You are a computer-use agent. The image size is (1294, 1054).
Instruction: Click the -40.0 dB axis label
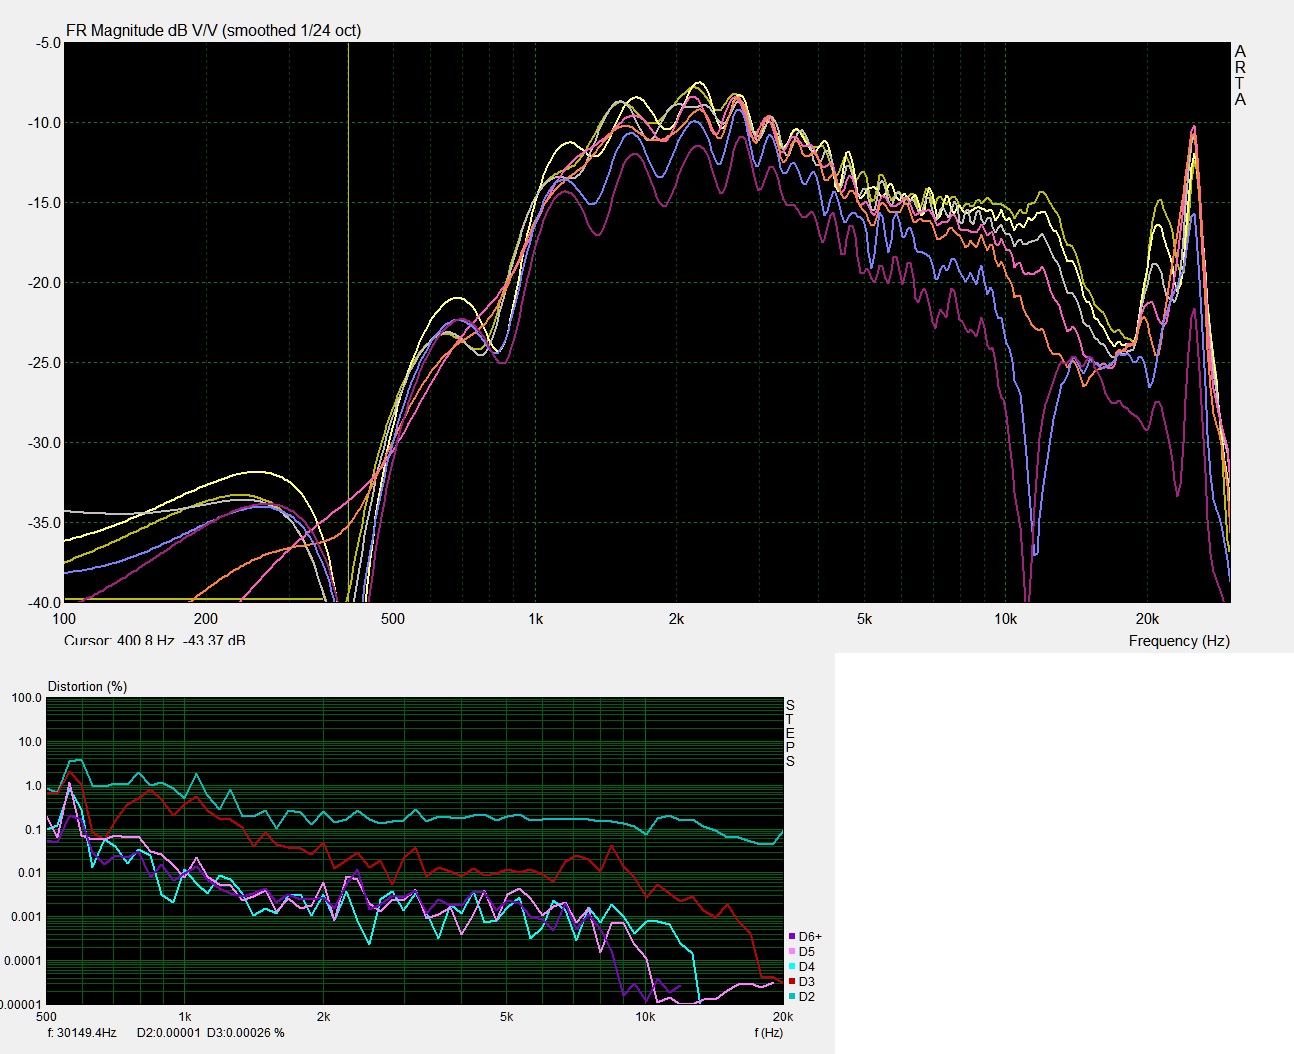(45, 602)
